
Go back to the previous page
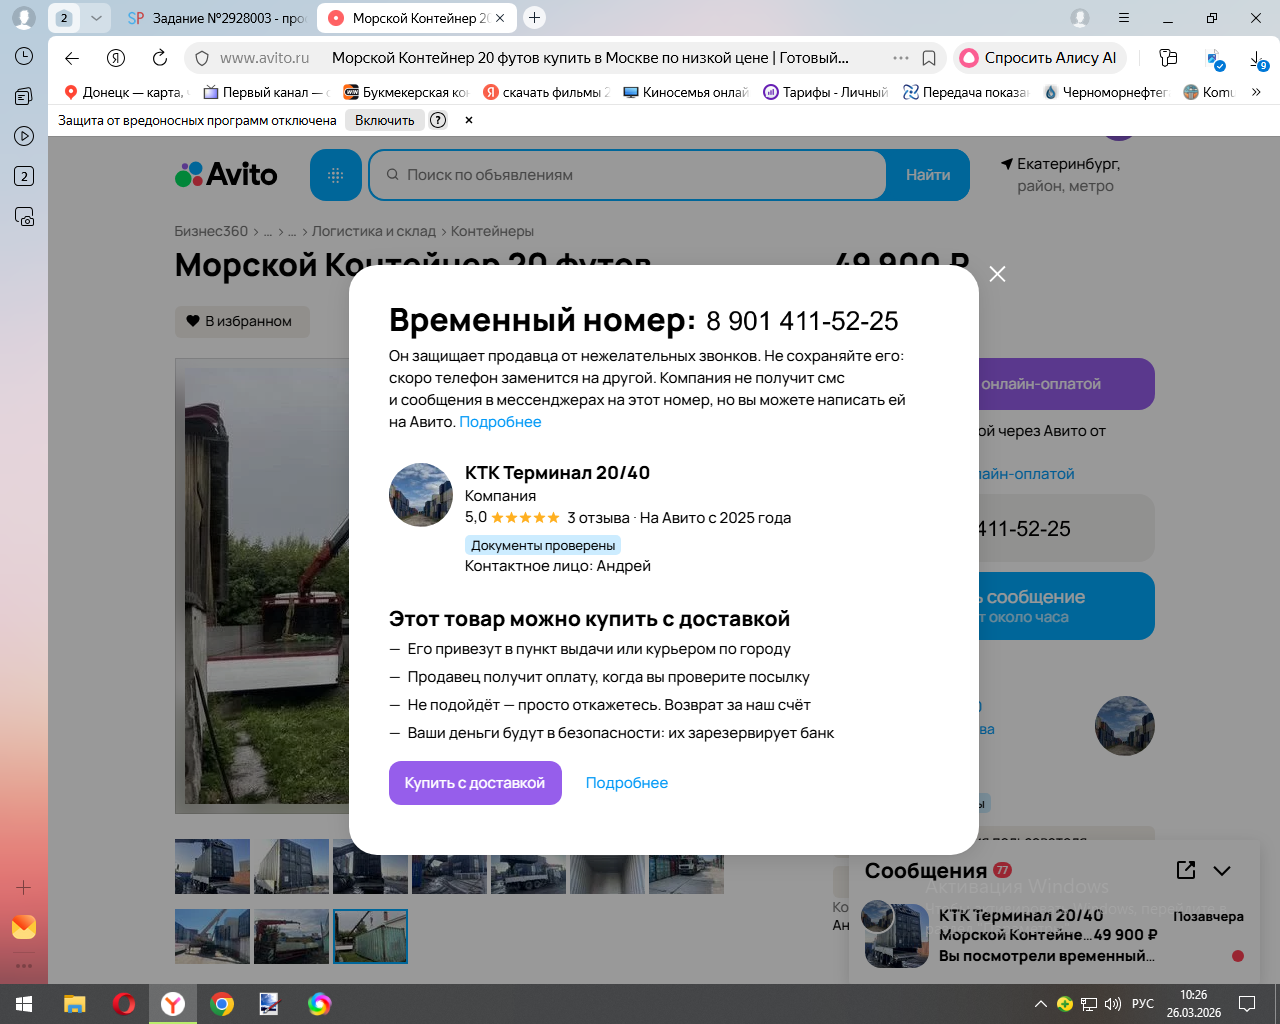coord(71,58)
